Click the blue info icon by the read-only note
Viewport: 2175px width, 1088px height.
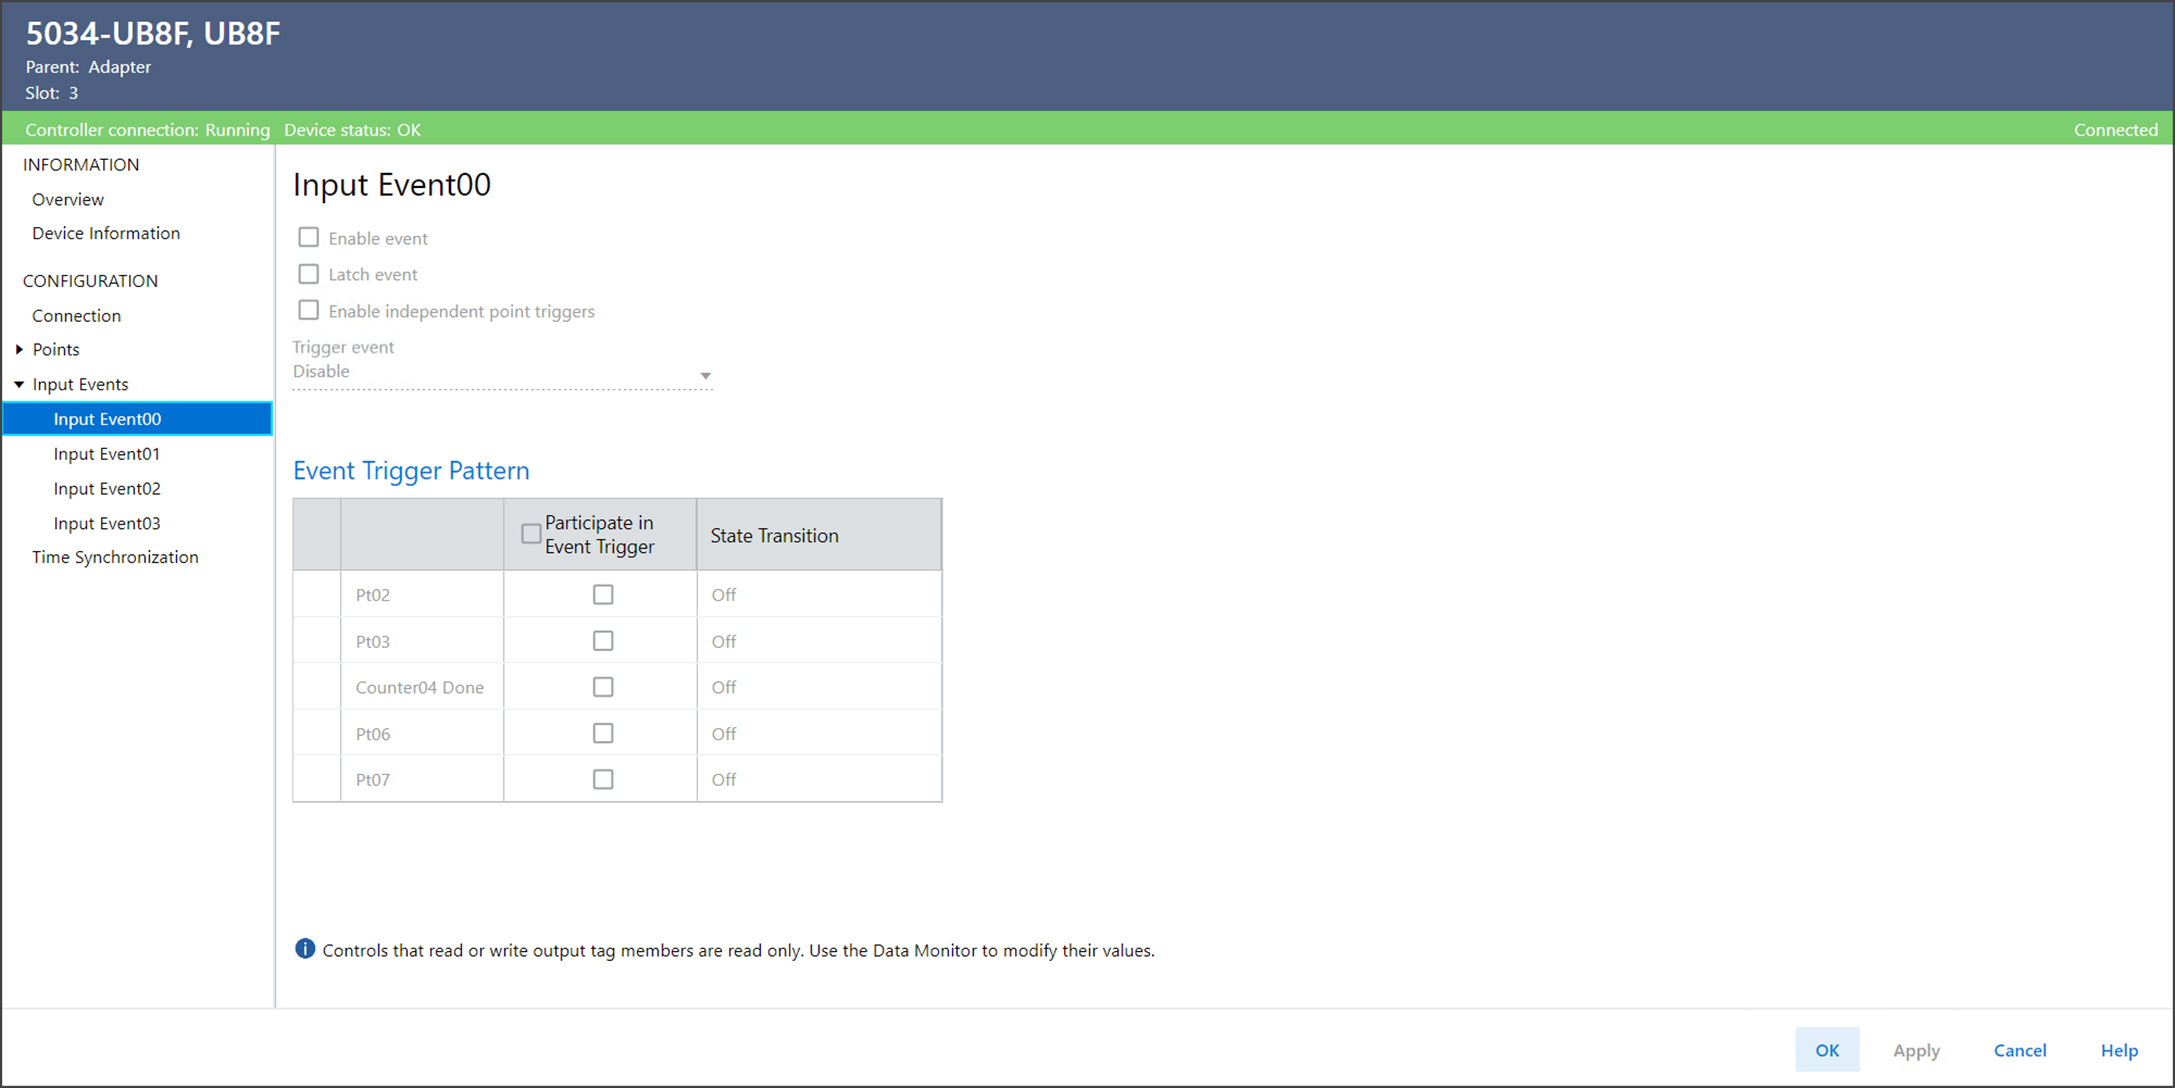click(305, 949)
